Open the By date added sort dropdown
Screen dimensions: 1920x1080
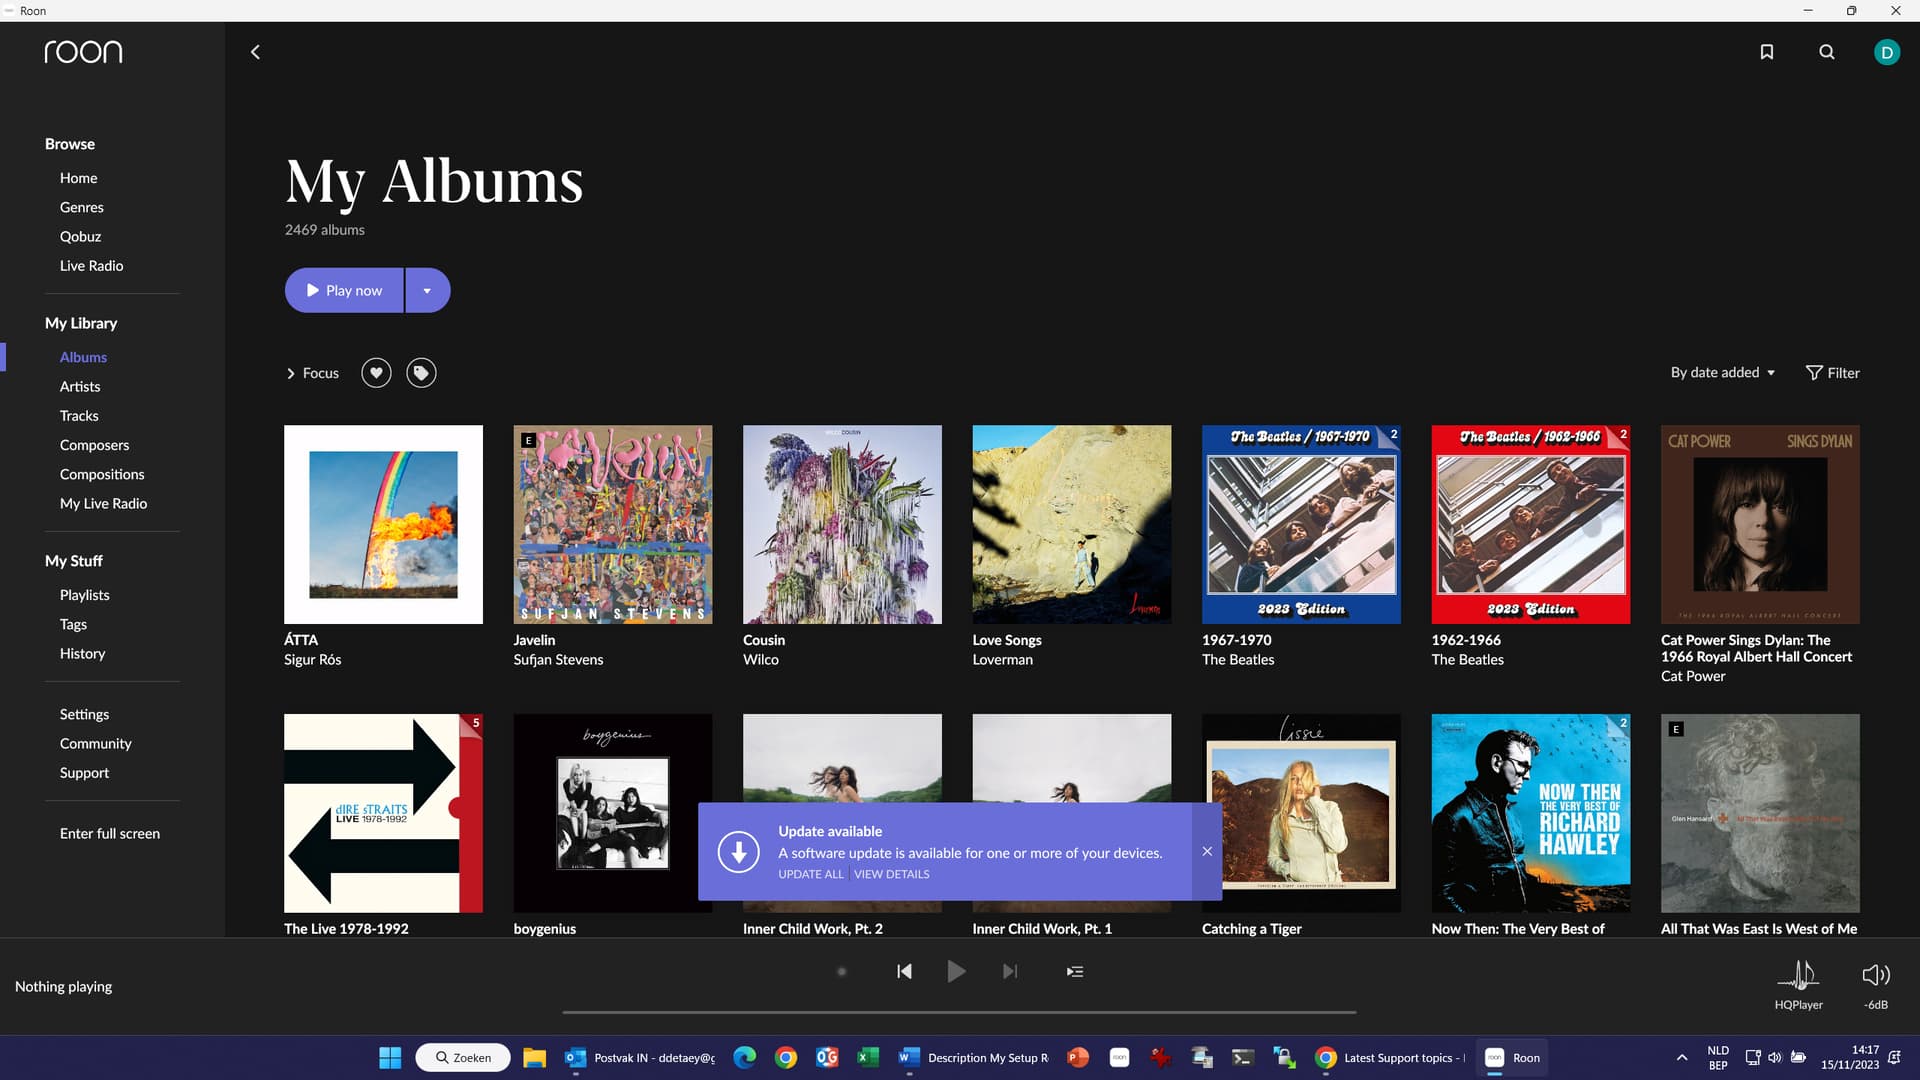(x=1723, y=372)
